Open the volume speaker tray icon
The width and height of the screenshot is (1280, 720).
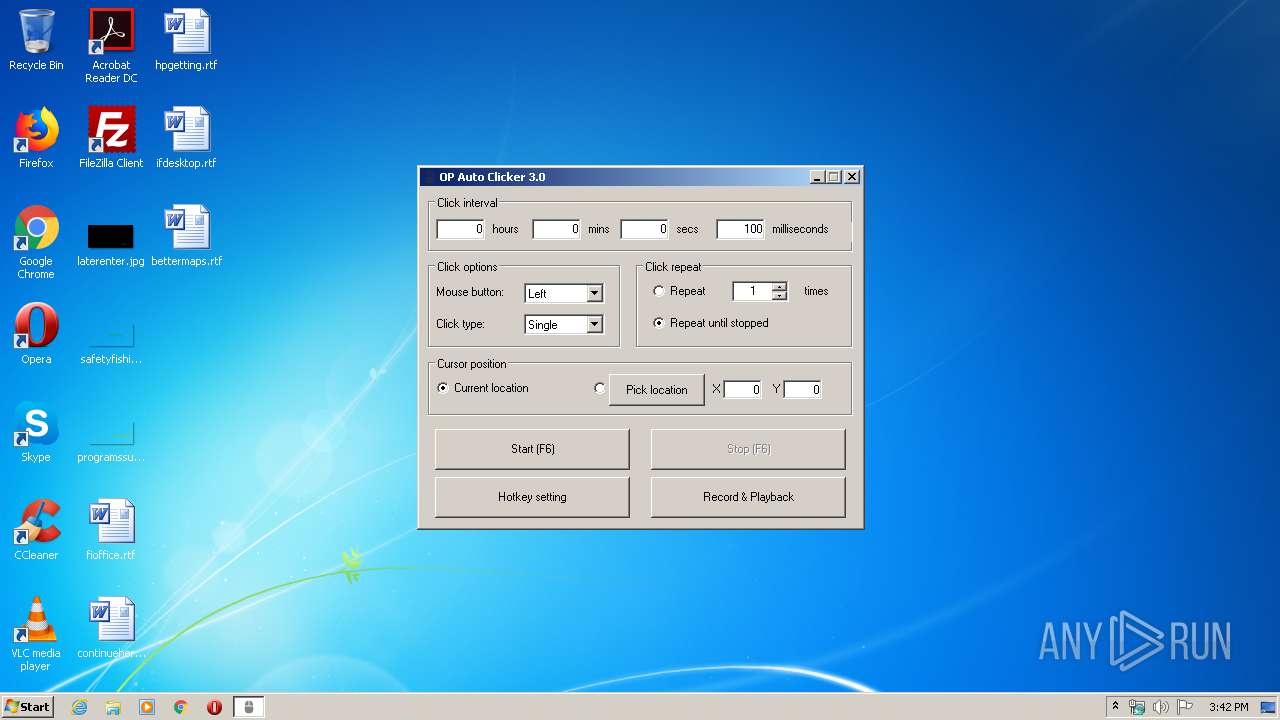(1160, 707)
